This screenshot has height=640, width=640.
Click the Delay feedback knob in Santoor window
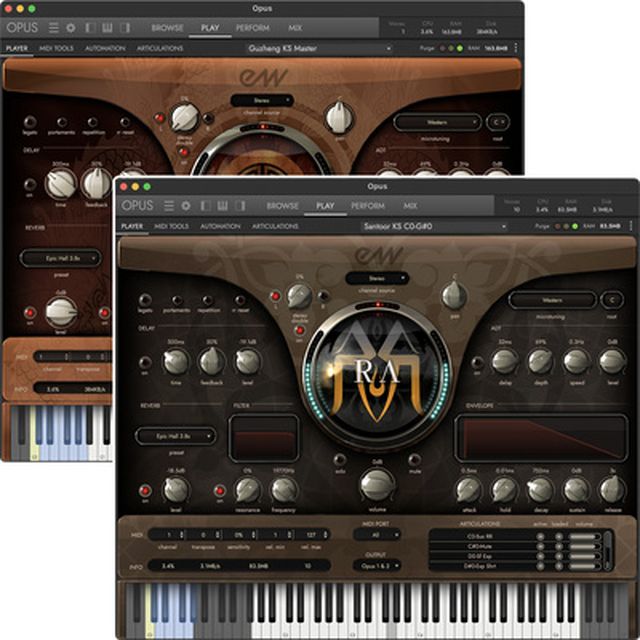click(211, 362)
